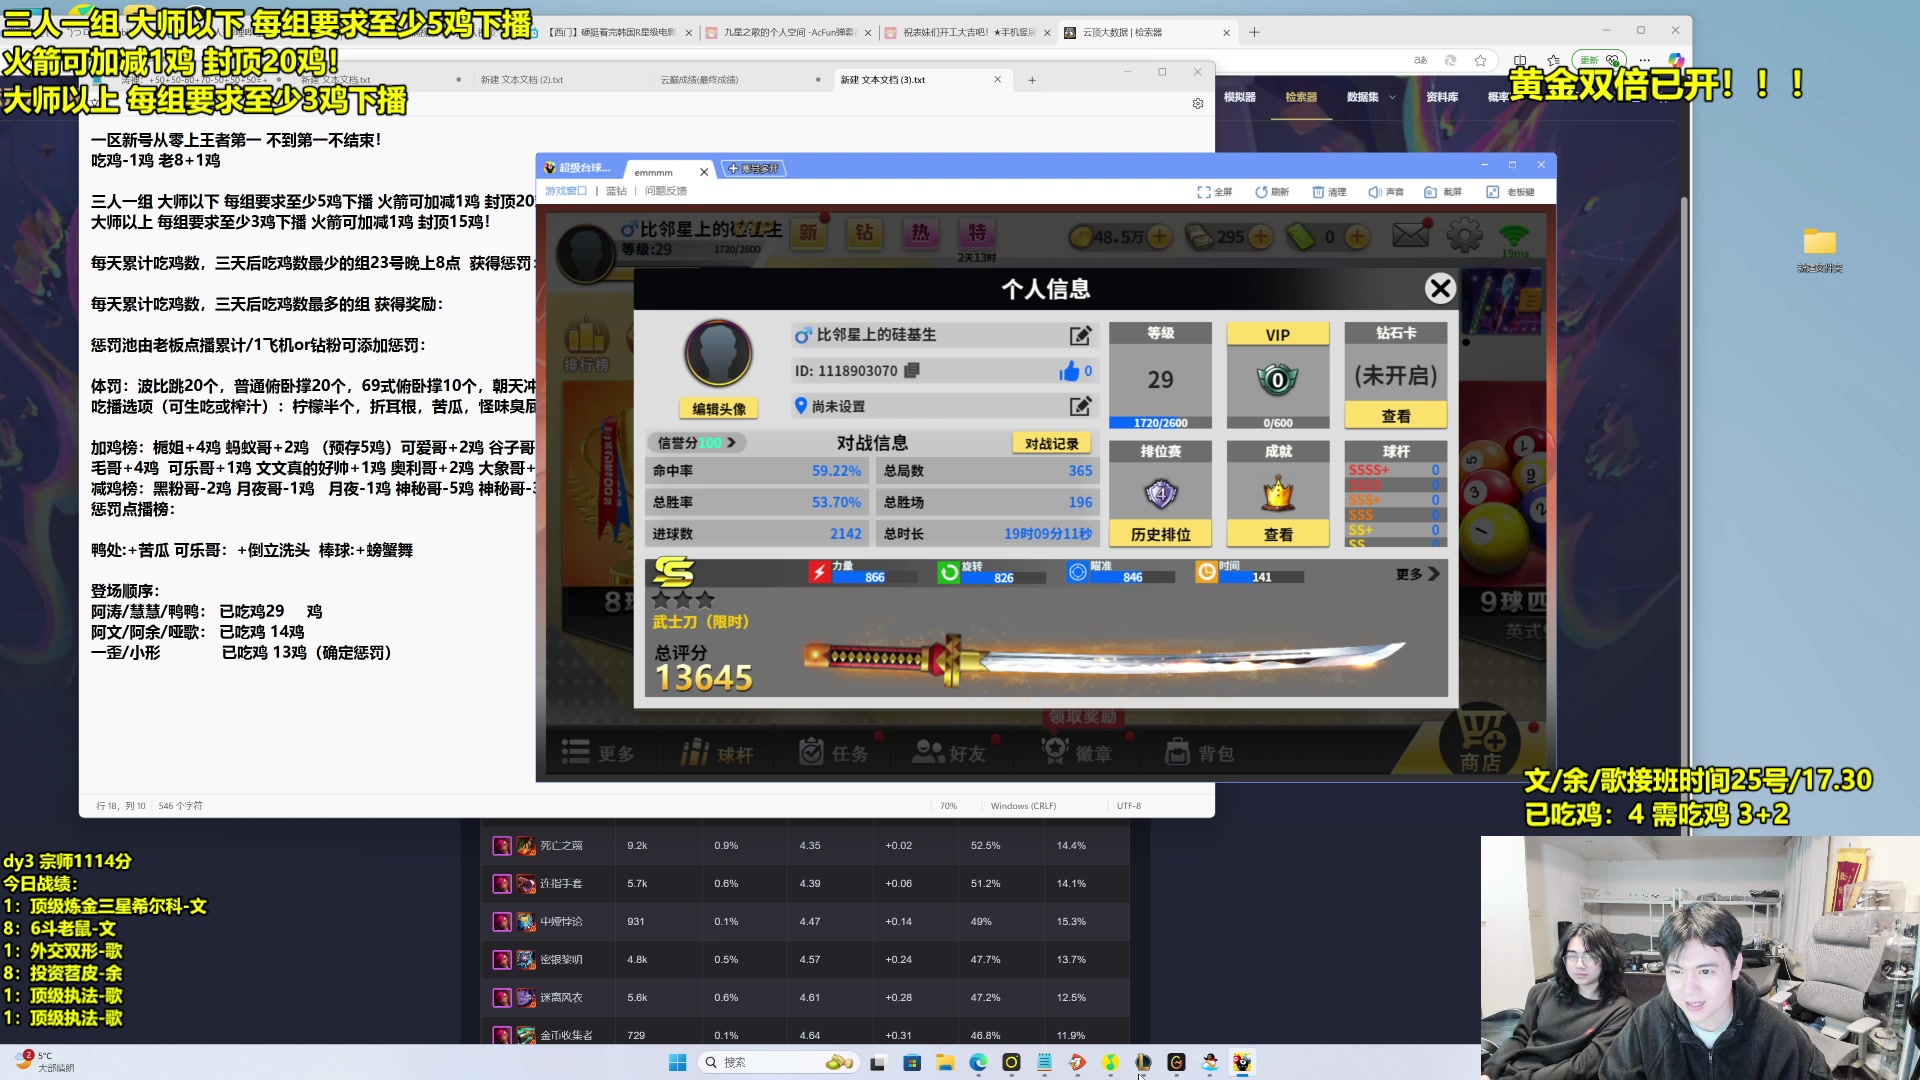Add page to favorites star icon

tap(1480, 61)
